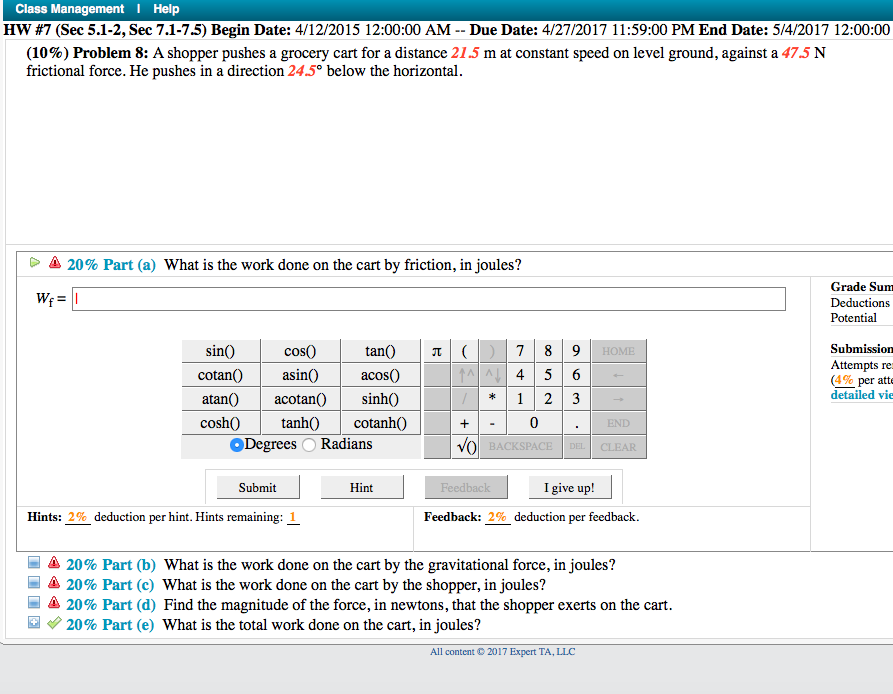Click the green play arrow beside Part (a)
Viewport: 893px width, 694px height.
point(34,264)
